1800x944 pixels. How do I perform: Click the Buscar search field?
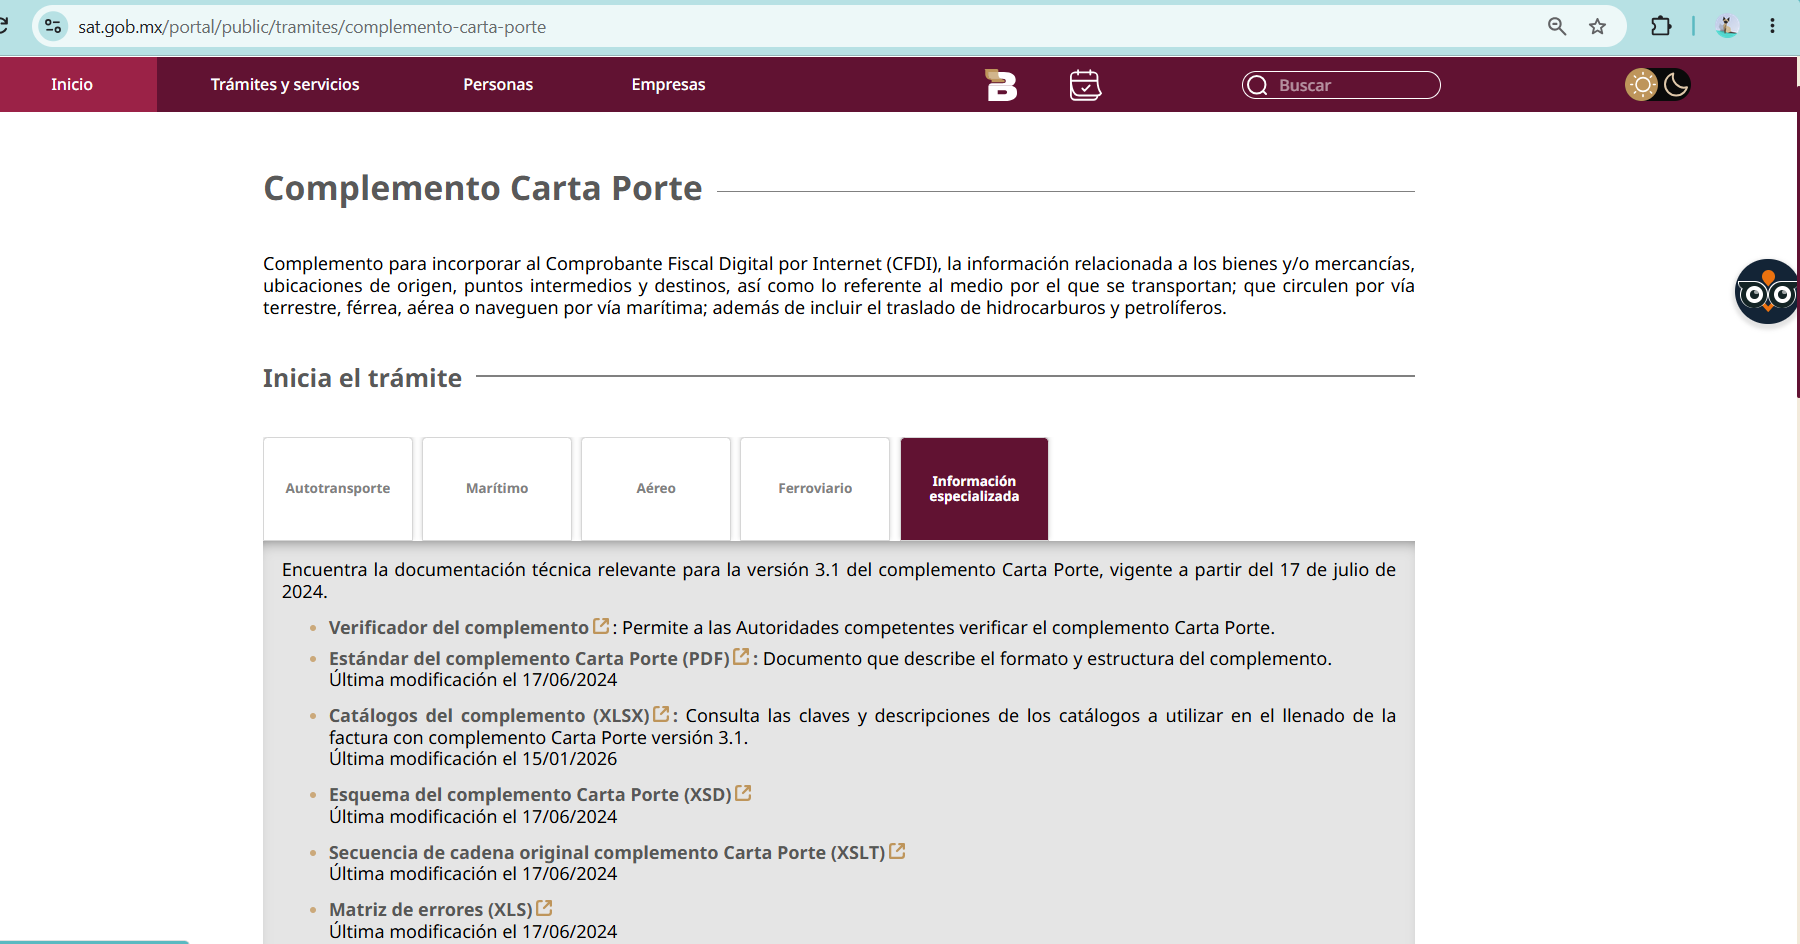(x=1341, y=85)
